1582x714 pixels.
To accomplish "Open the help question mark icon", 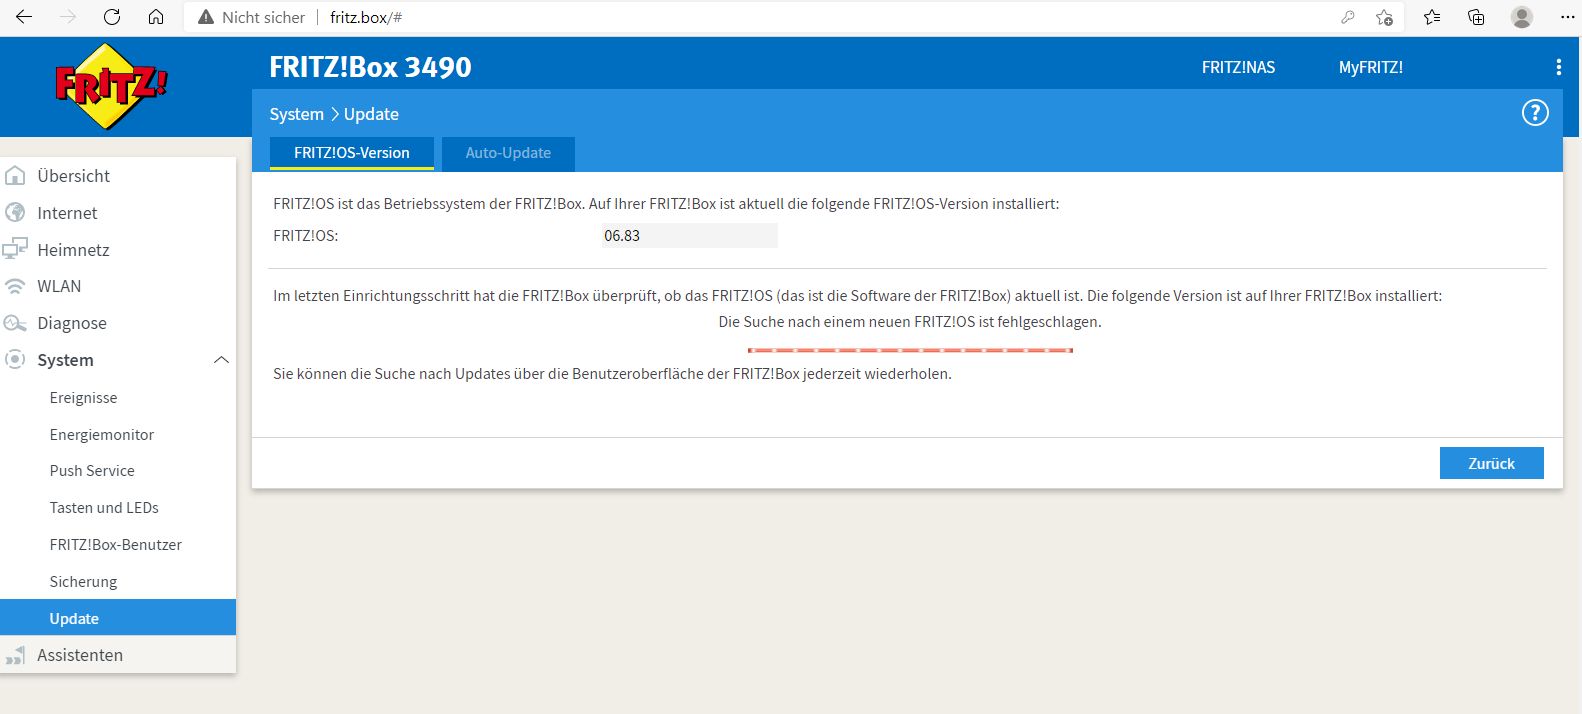I will tap(1535, 113).
